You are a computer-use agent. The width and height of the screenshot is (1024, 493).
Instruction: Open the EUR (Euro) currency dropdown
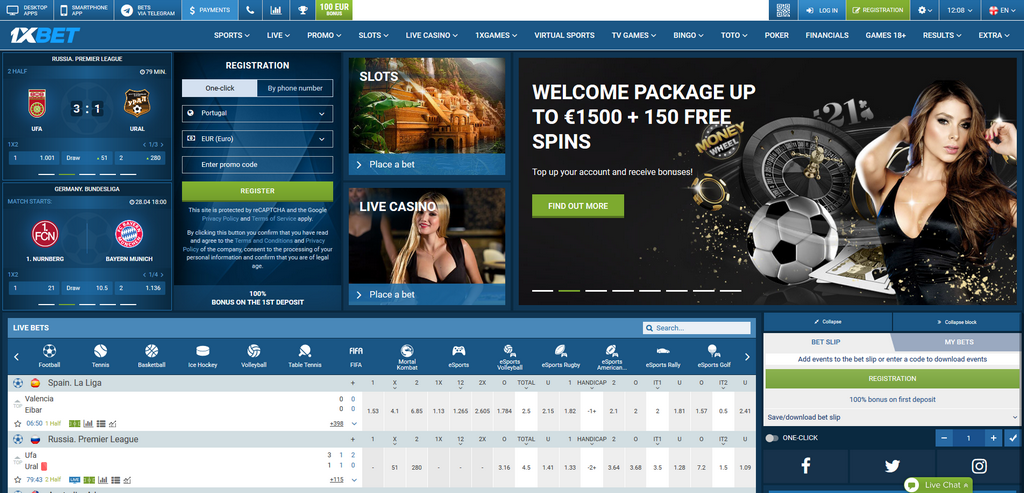click(257, 139)
